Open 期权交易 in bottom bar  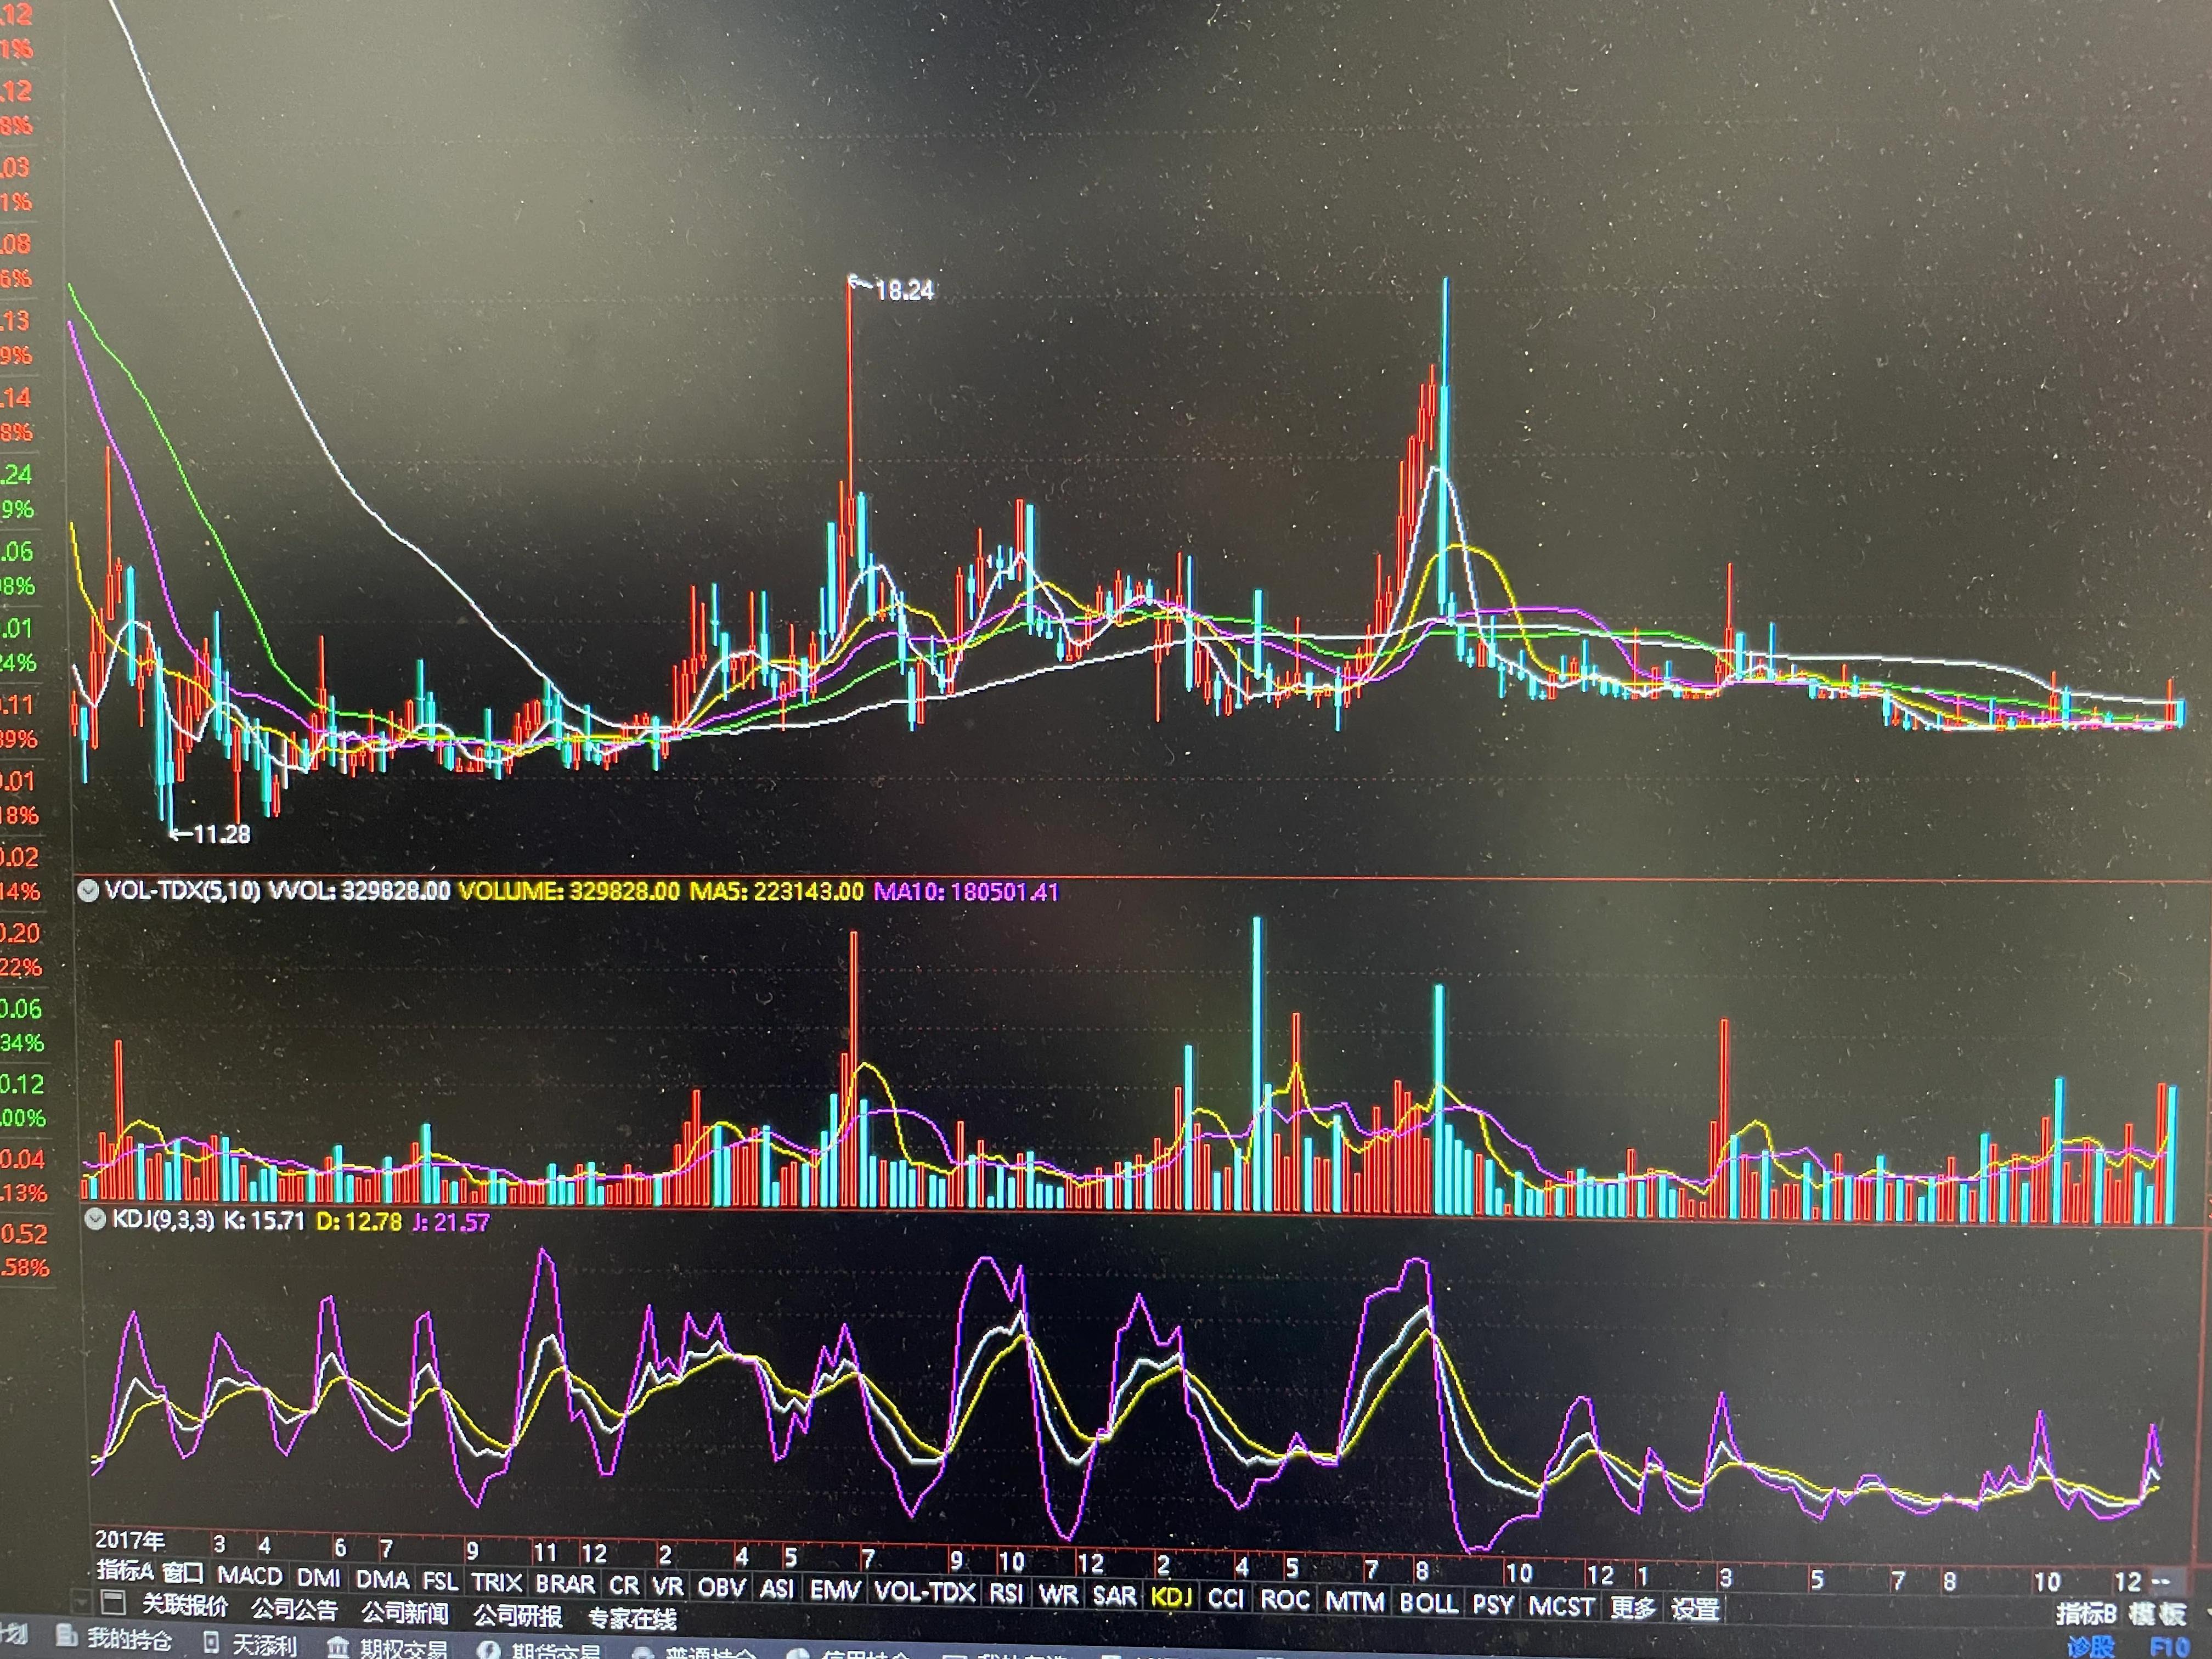click(404, 1649)
